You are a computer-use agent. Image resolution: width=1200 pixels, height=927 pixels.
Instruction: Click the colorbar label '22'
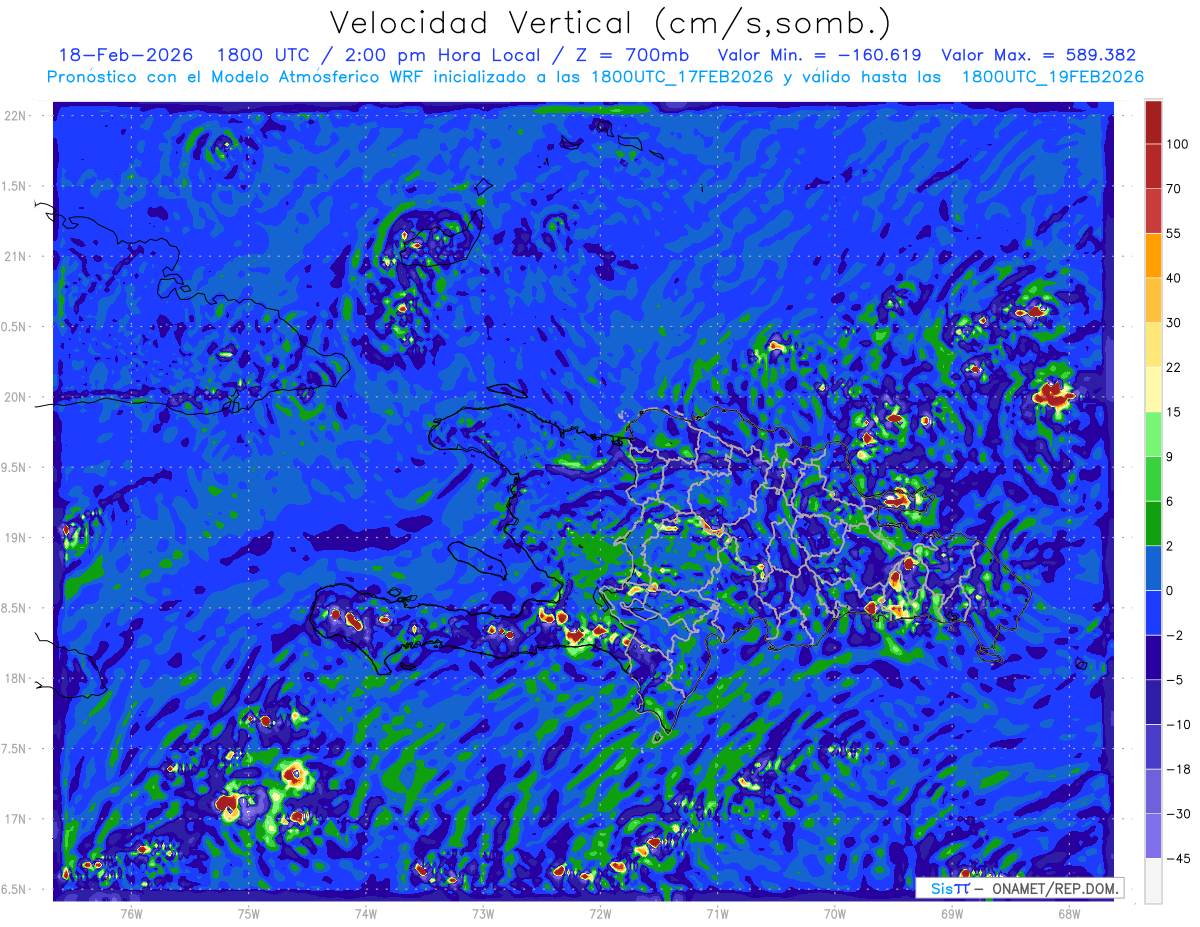pyautogui.click(x=1174, y=367)
